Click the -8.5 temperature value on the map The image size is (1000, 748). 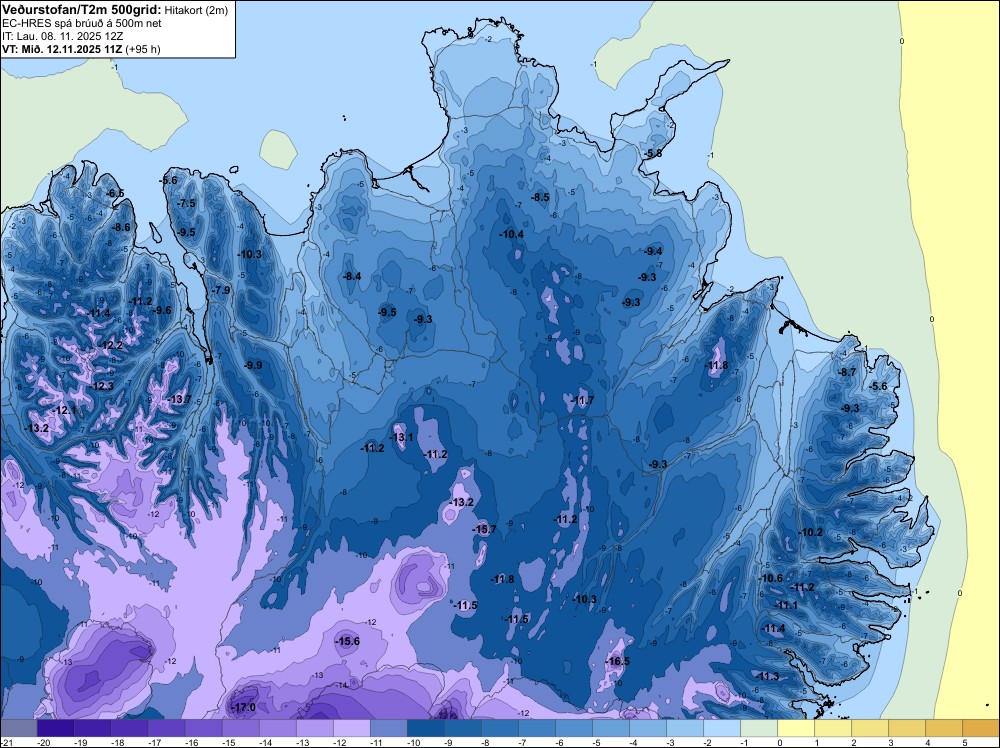pyautogui.click(x=541, y=198)
